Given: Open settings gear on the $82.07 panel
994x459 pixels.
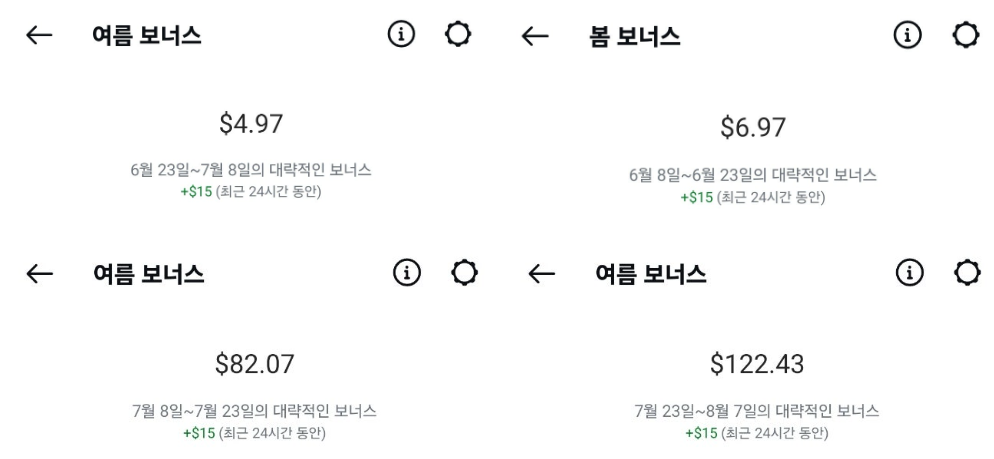Looking at the screenshot, I should [x=465, y=273].
